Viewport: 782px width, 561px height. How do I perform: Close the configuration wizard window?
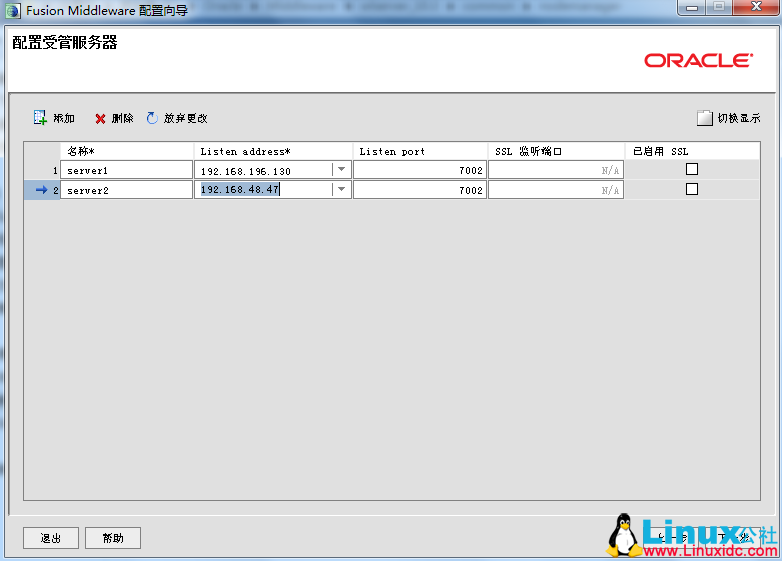coord(756,7)
